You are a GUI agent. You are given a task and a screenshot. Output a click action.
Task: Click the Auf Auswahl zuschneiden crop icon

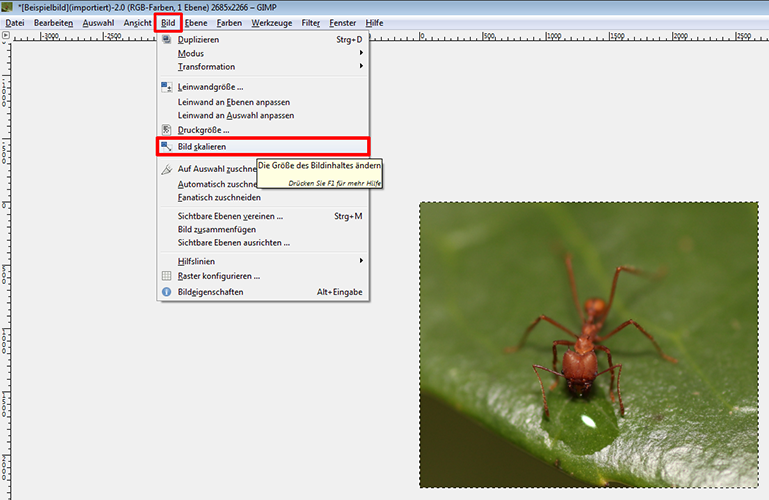point(167,169)
